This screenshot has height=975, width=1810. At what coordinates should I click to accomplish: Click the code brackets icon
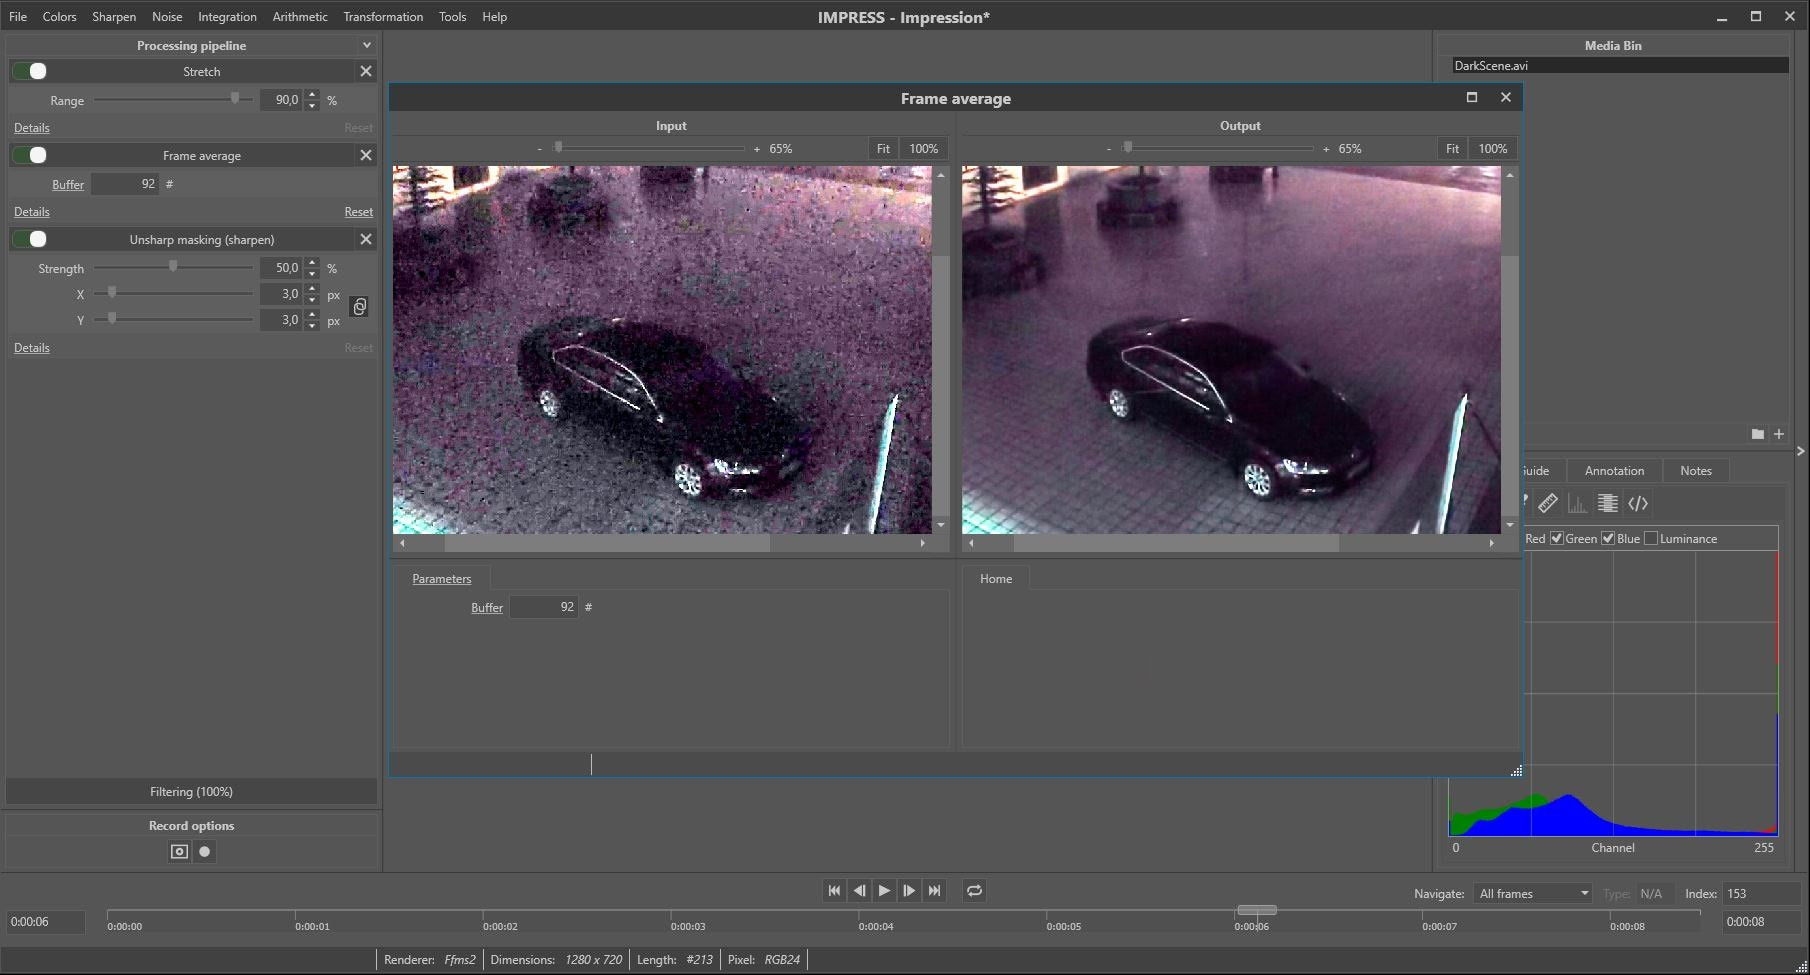pyautogui.click(x=1637, y=504)
